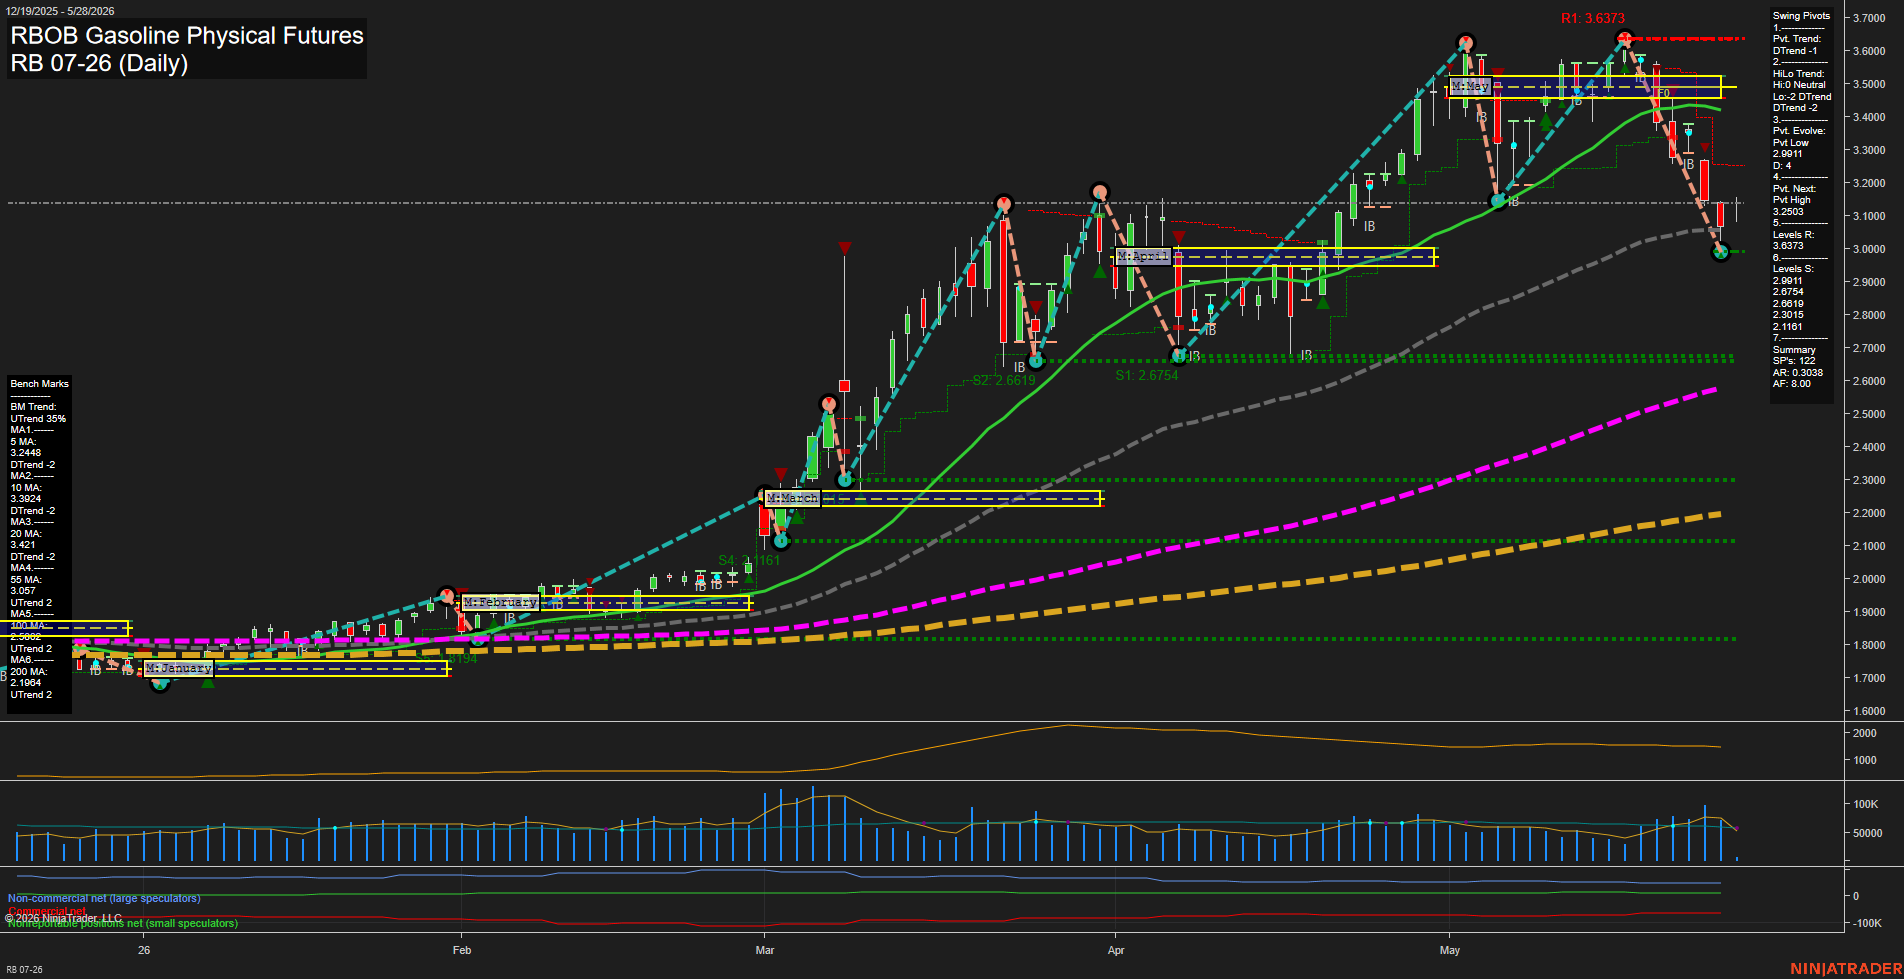Click the early April swing high pivot circle
The width and height of the screenshot is (1904, 979).
1100,191
